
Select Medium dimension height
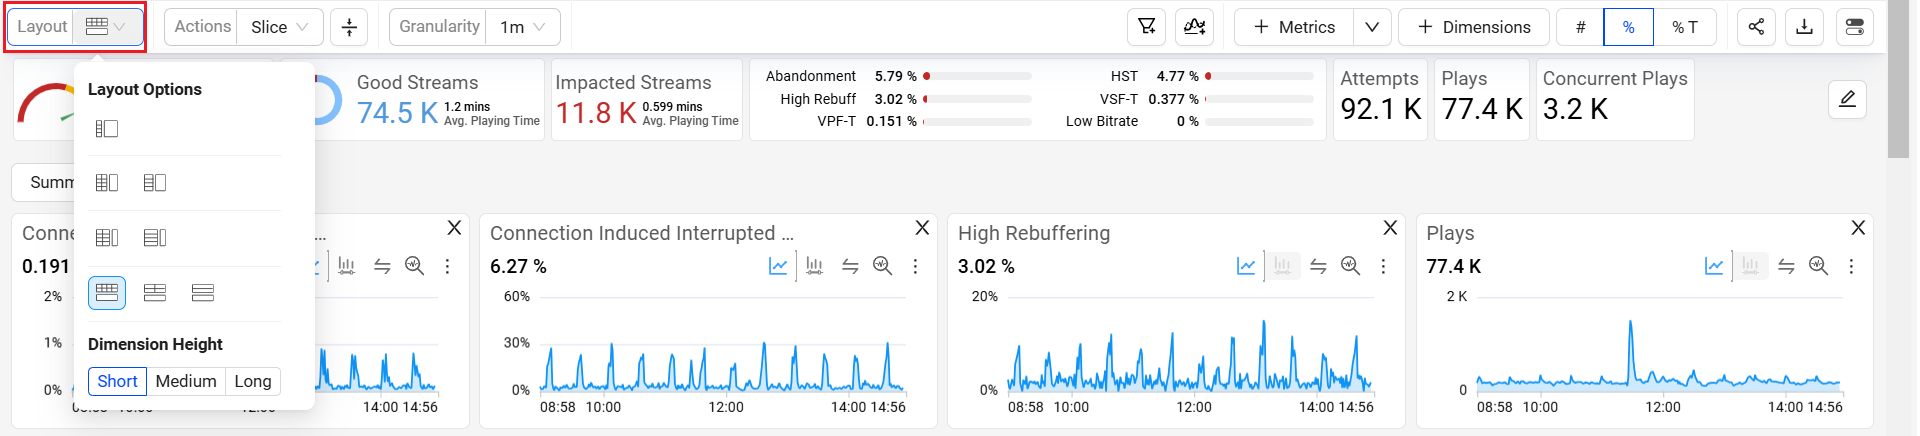pyautogui.click(x=186, y=381)
